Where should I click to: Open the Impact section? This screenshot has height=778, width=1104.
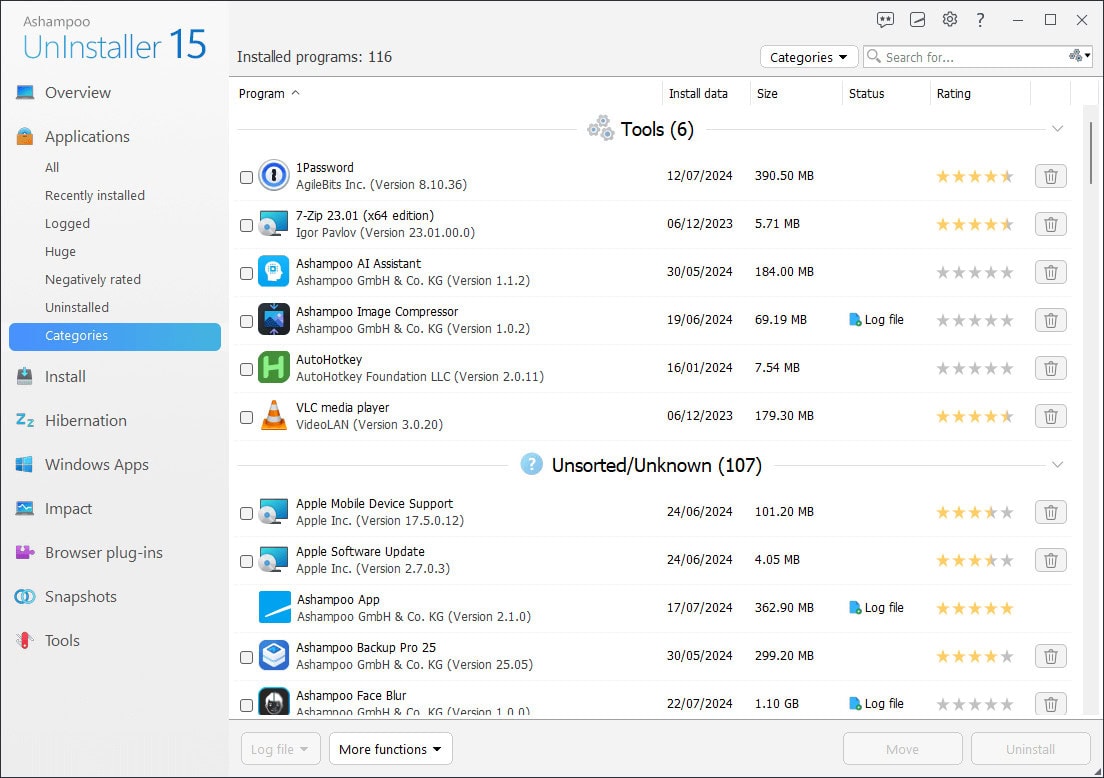click(x=68, y=508)
